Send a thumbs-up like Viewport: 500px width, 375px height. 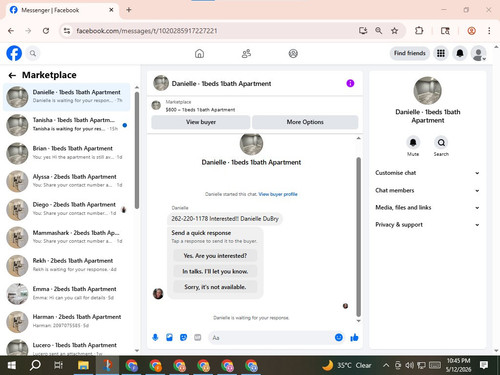pos(354,338)
